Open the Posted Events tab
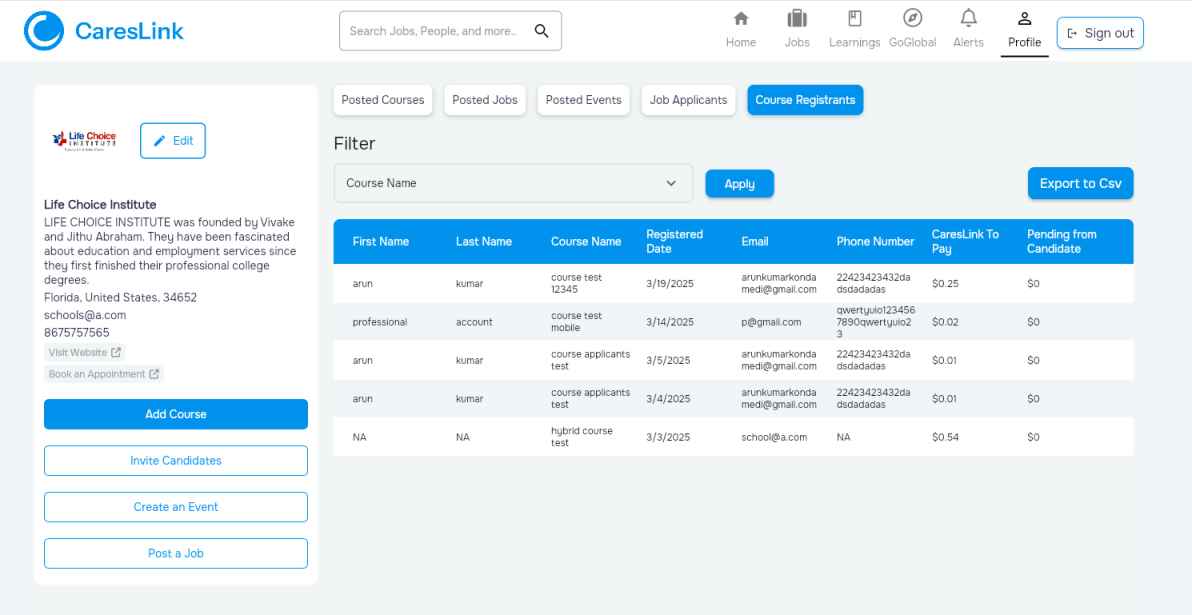The width and height of the screenshot is (1192, 615). click(584, 100)
